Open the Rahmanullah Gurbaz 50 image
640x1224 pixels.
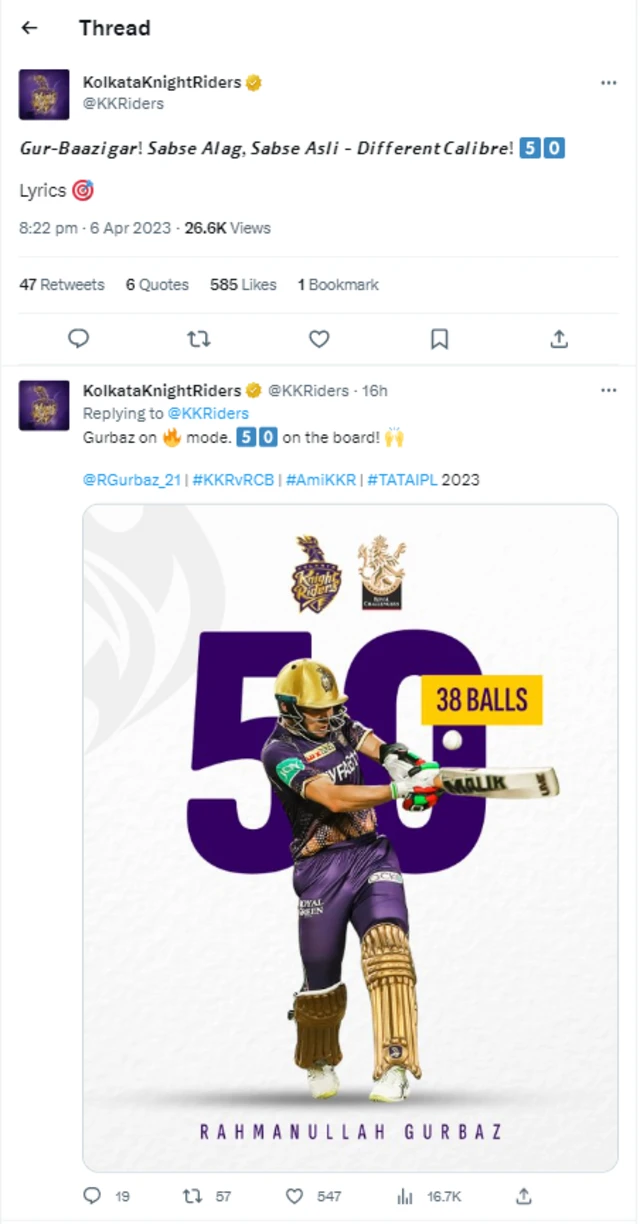tap(350, 838)
